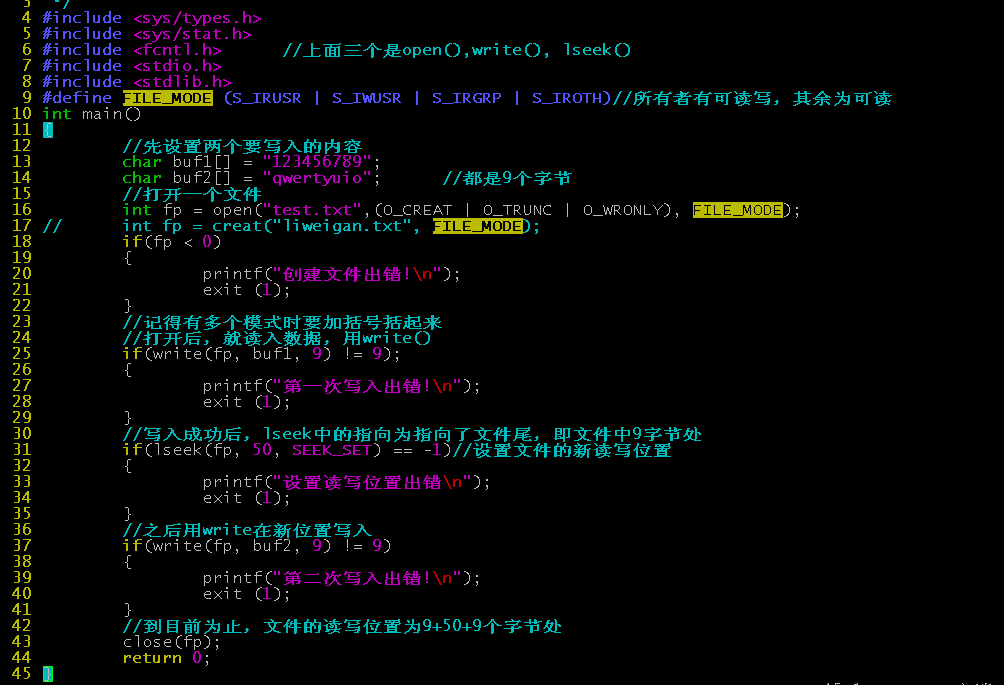This screenshot has width=1004, height=685.
Task: Click the comment 之后用write在新位置写入
Action: coord(247,530)
